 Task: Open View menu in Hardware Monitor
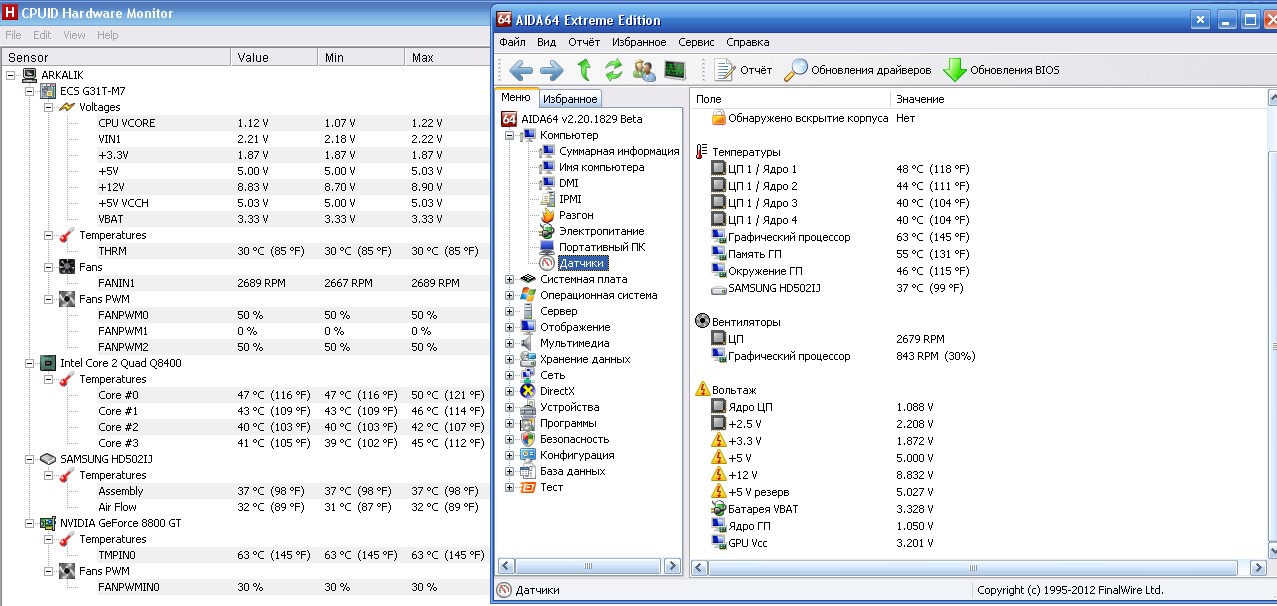click(x=74, y=35)
